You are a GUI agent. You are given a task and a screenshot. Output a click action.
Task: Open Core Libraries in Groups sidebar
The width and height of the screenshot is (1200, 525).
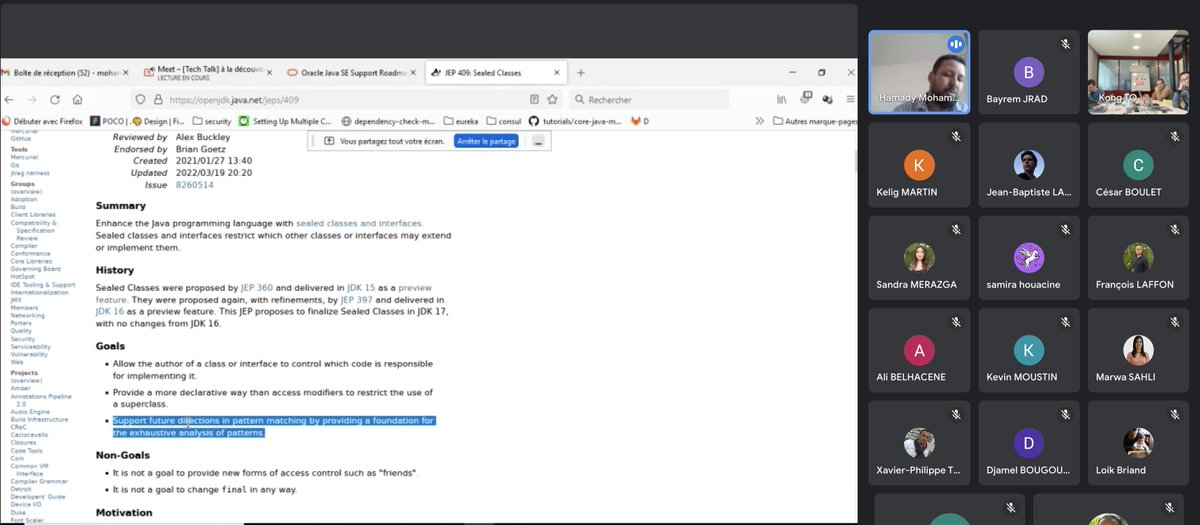click(33, 261)
